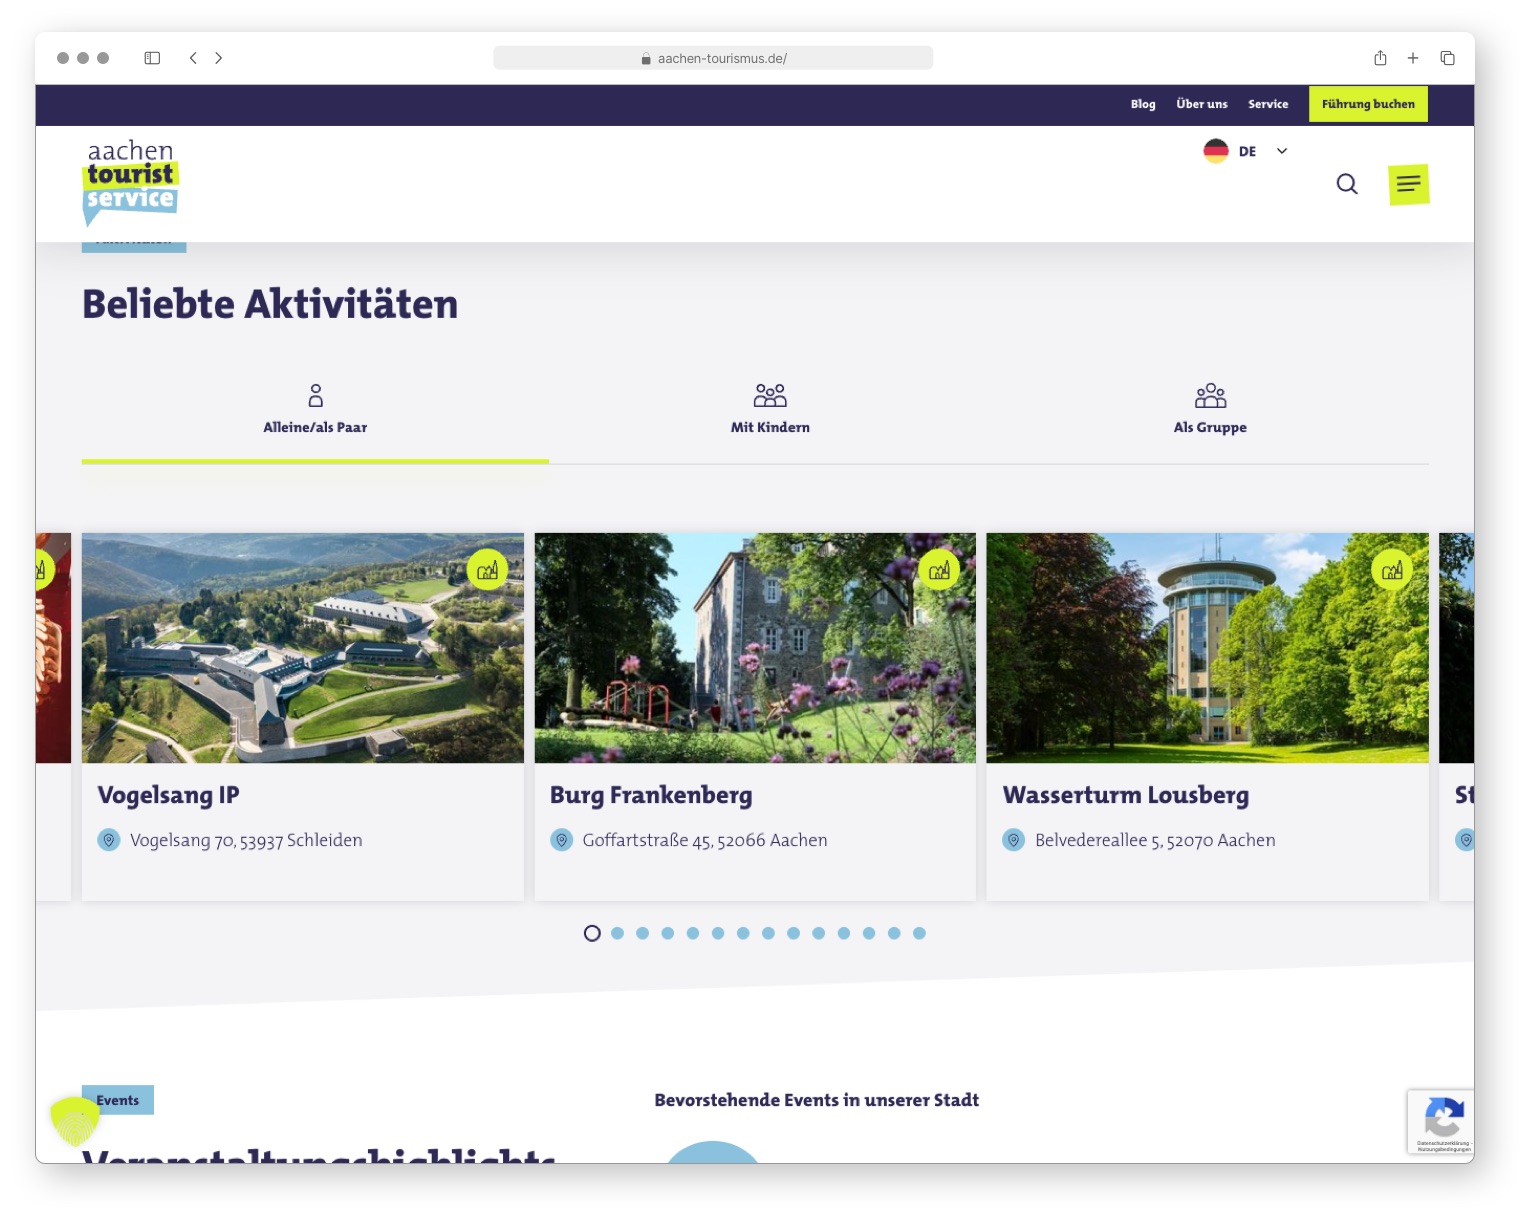Jump to the fourth carousel dot

[667, 933]
